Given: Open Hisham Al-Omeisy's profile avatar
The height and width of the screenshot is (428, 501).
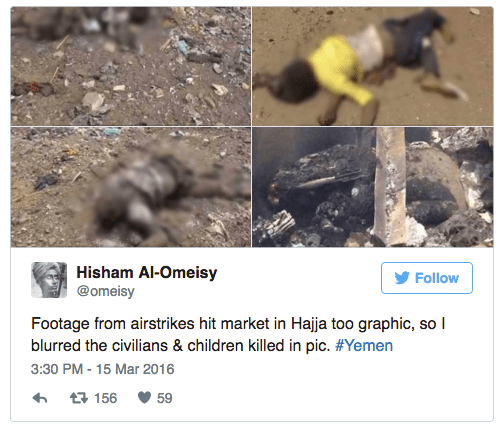Looking at the screenshot, I should [x=49, y=280].
